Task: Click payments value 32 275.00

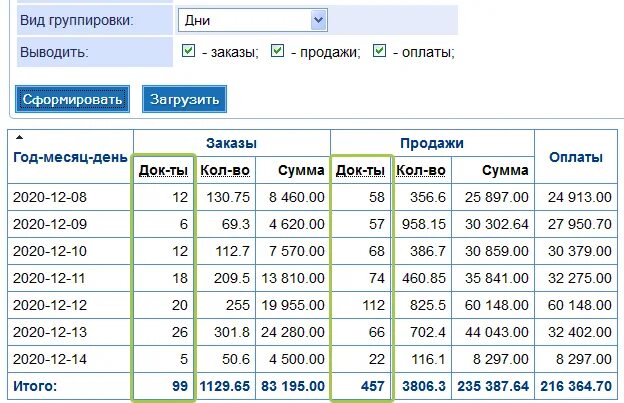Action: [580, 278]
